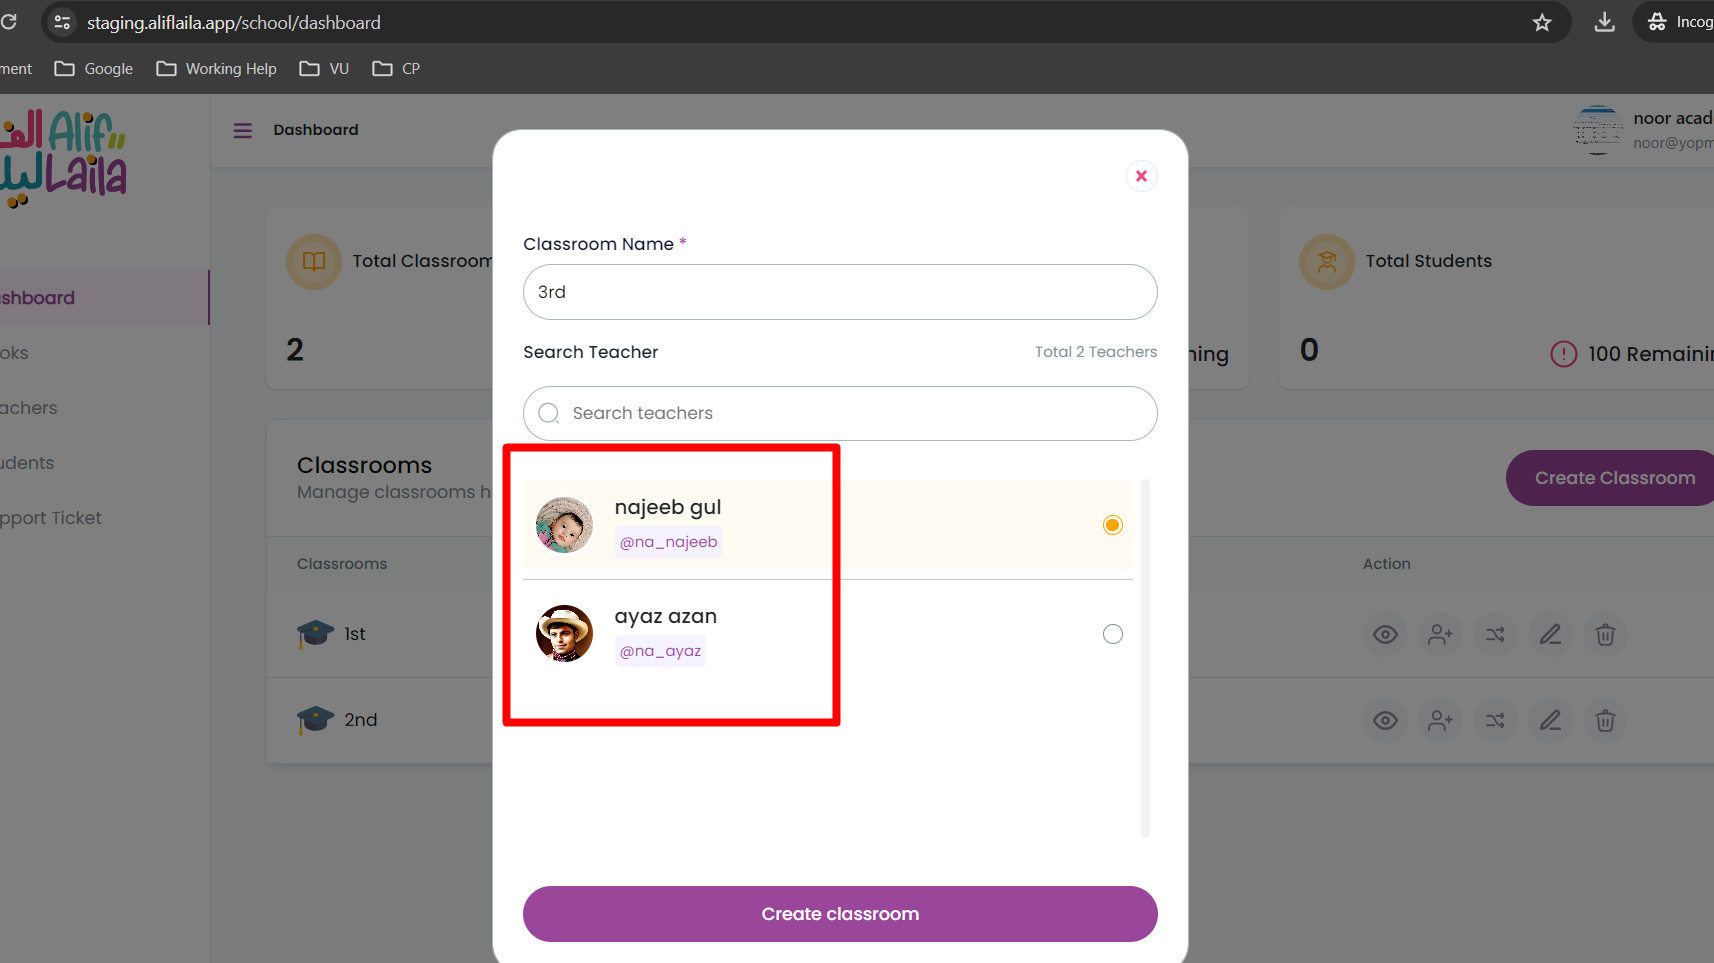
Task: Toggle the hamburger sidebar menu
Action: pyautogui.click(x=243, y=130)
